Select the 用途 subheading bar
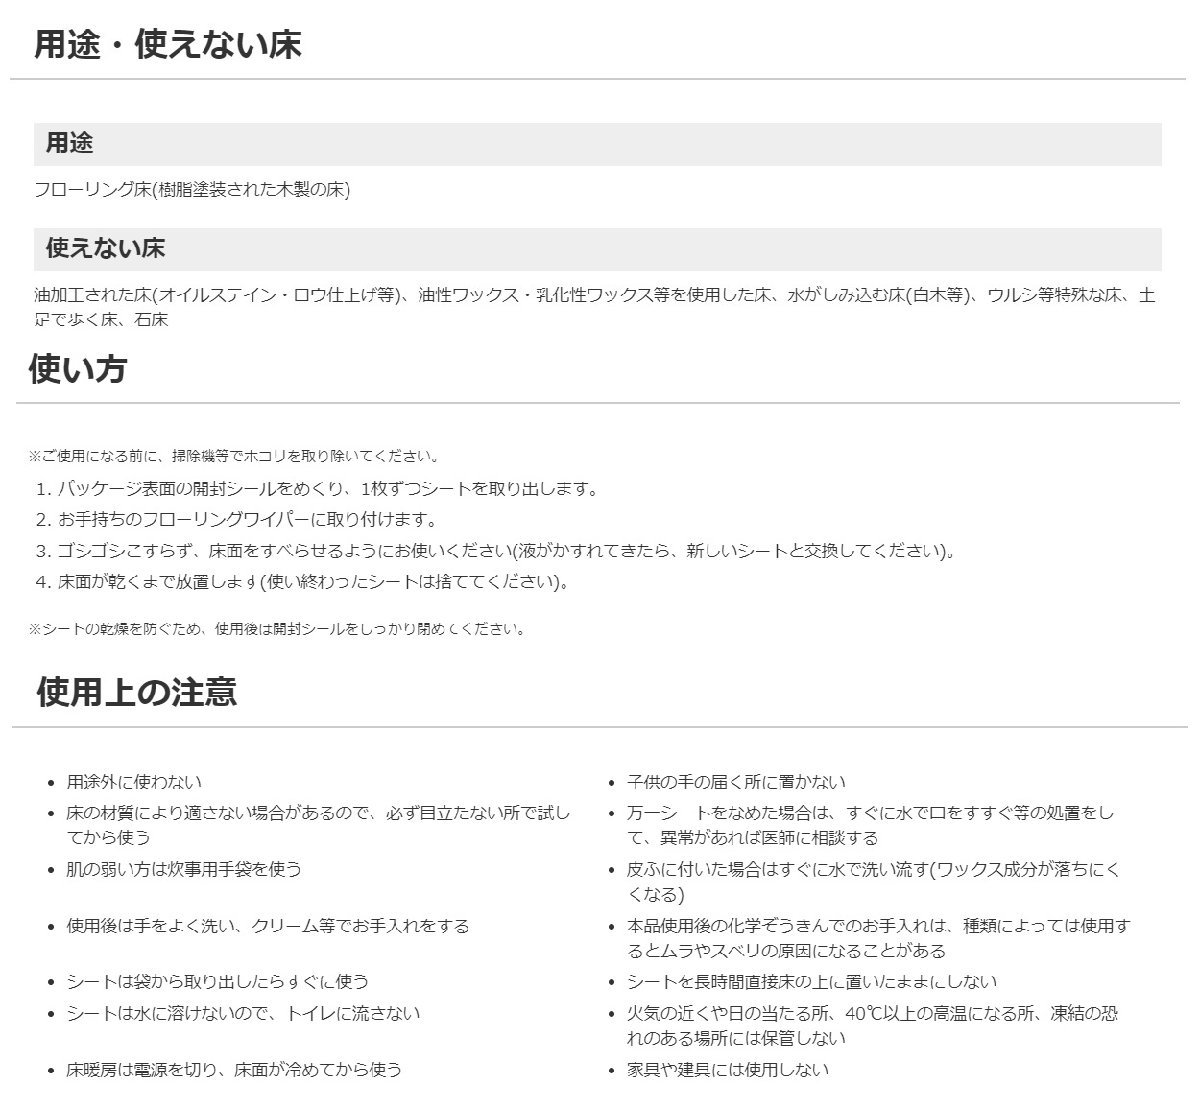Viewport: 1200px width, 1107px height. [598, 144]
